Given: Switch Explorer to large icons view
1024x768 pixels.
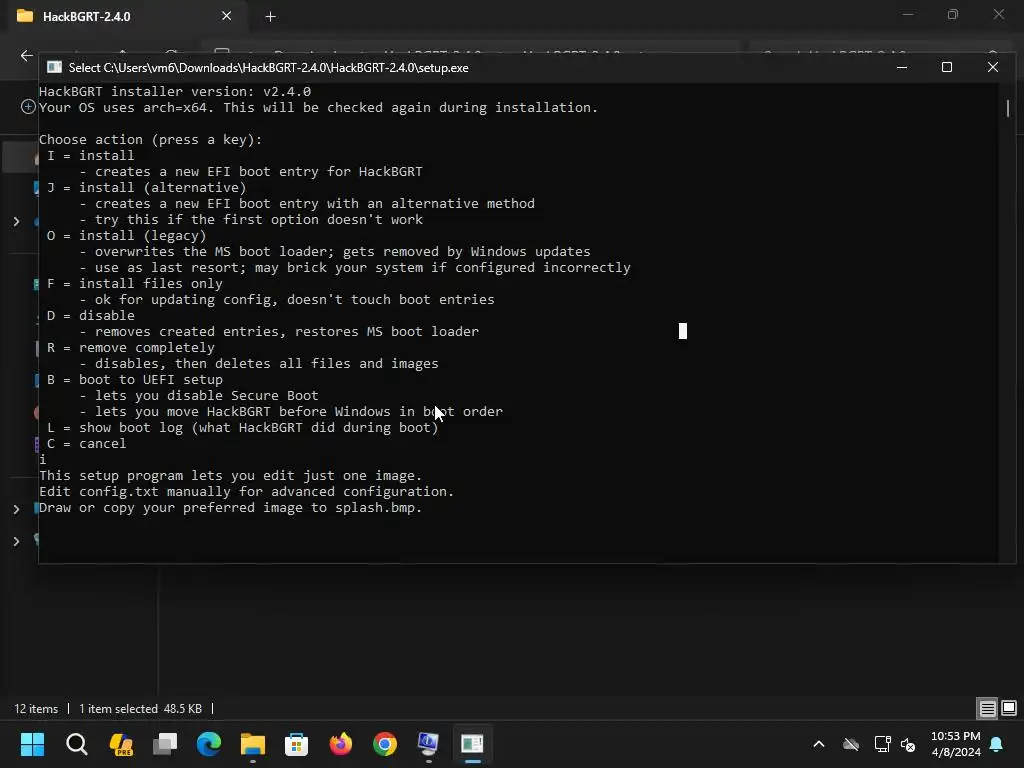Looking at the screenshot, I should 1009,708.
